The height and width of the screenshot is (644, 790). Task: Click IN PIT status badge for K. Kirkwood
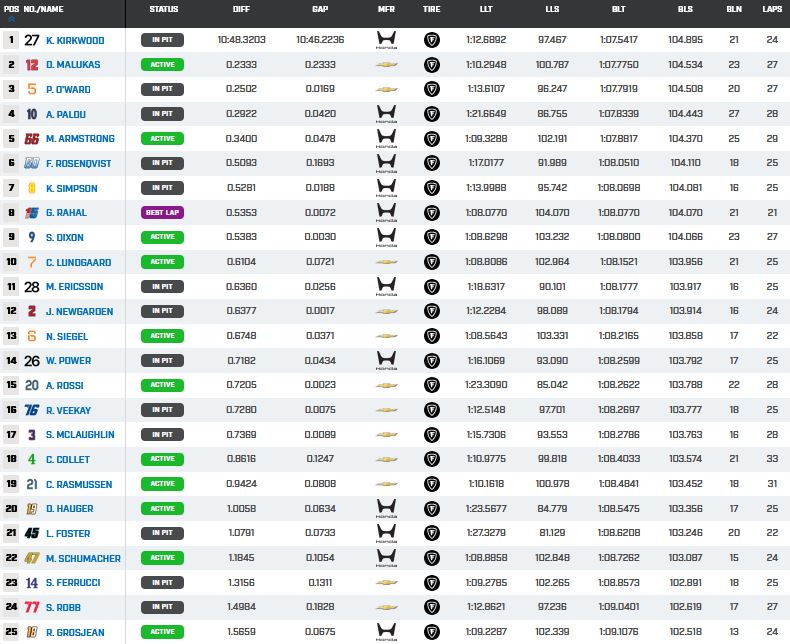(162, 40)
